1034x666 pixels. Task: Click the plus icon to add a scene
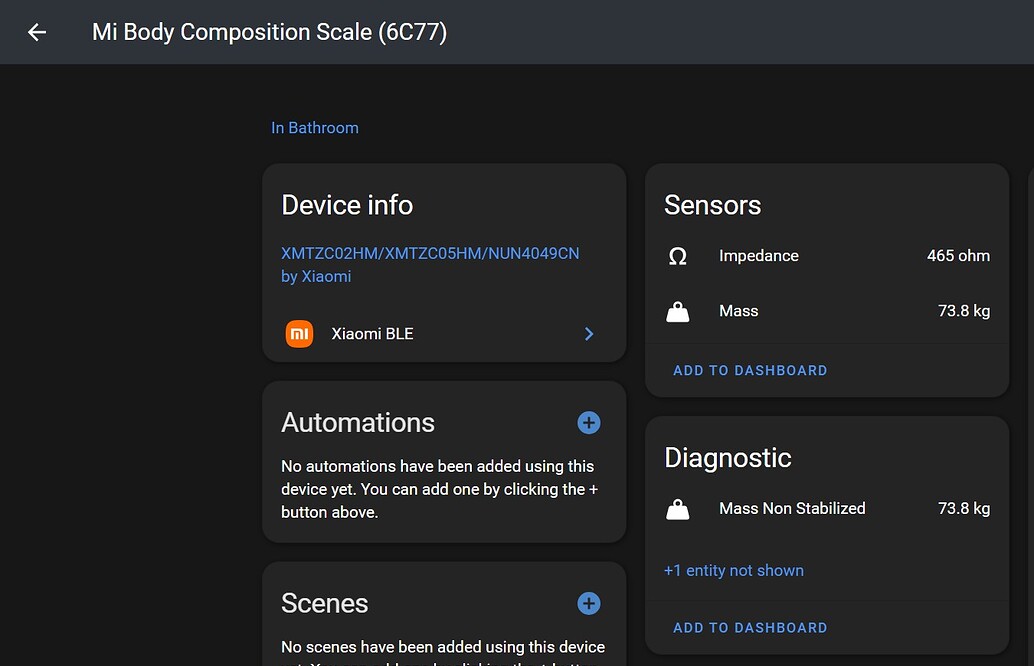[588, 603]
